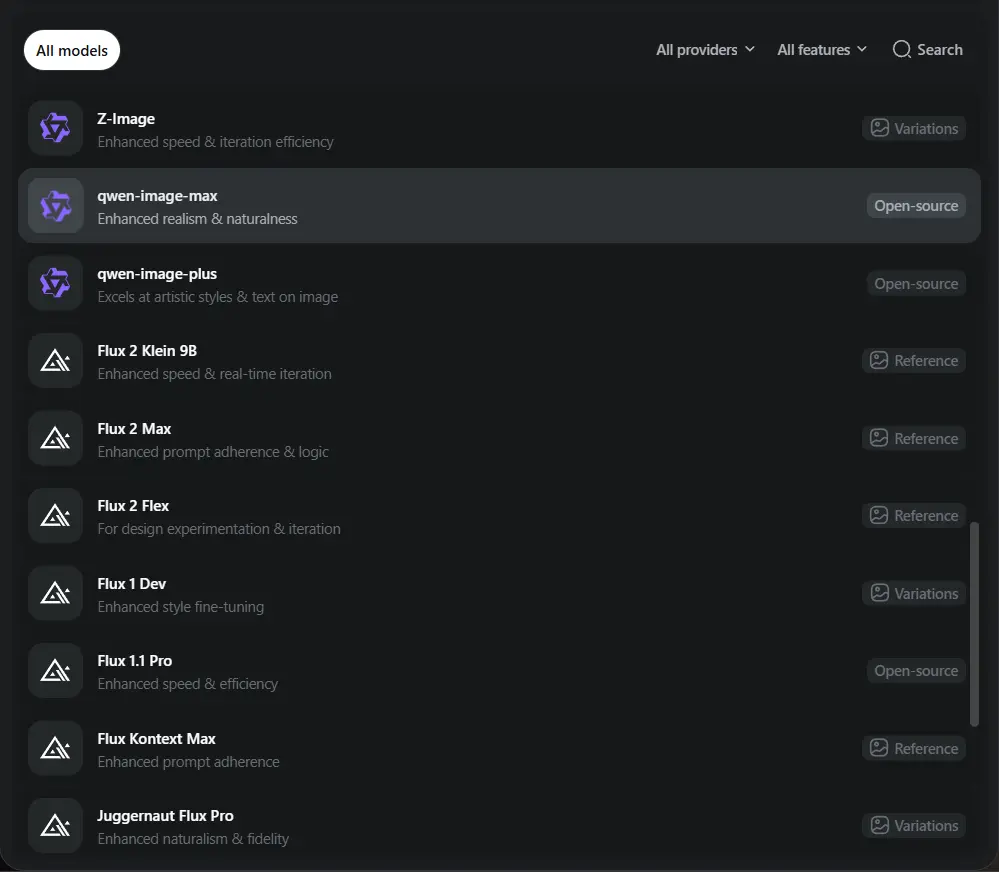Screen dimensions: 999x872
Task: Click 'Enhanced speed & iteration efficiency' description
Action: tap(215, 142)
